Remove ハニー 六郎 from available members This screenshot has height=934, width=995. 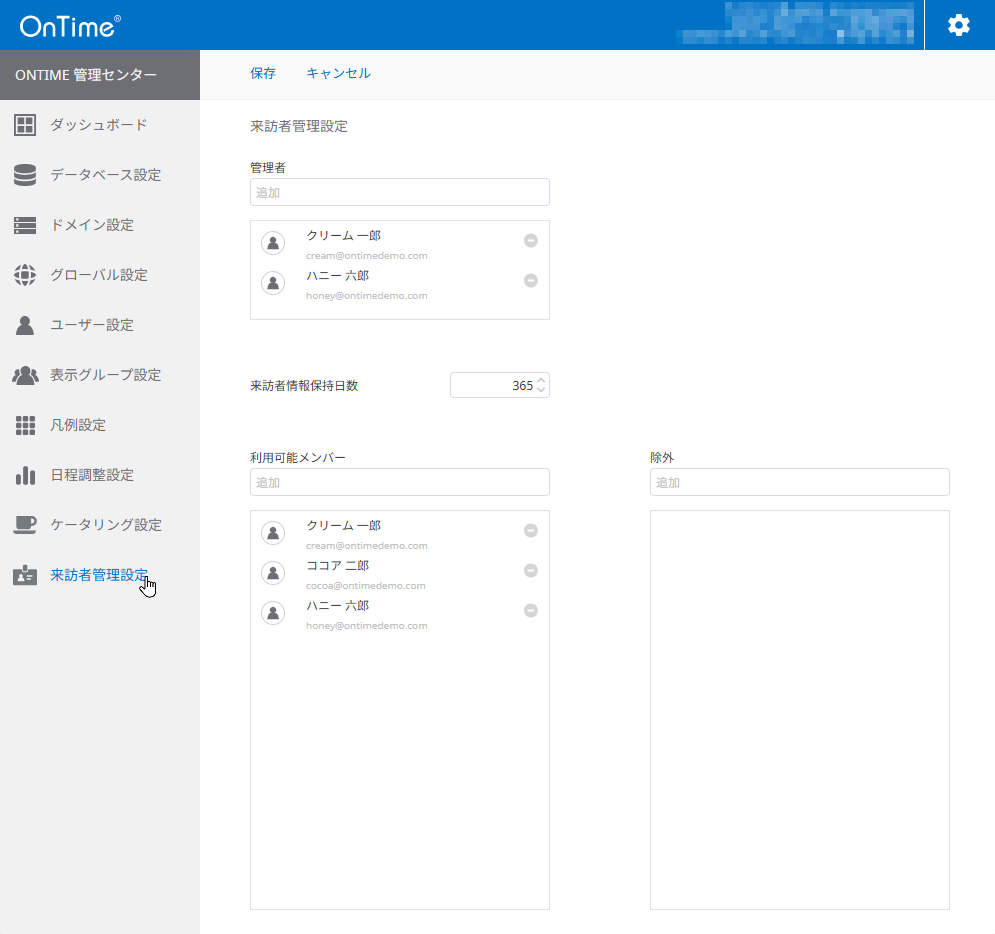(530, 610)
